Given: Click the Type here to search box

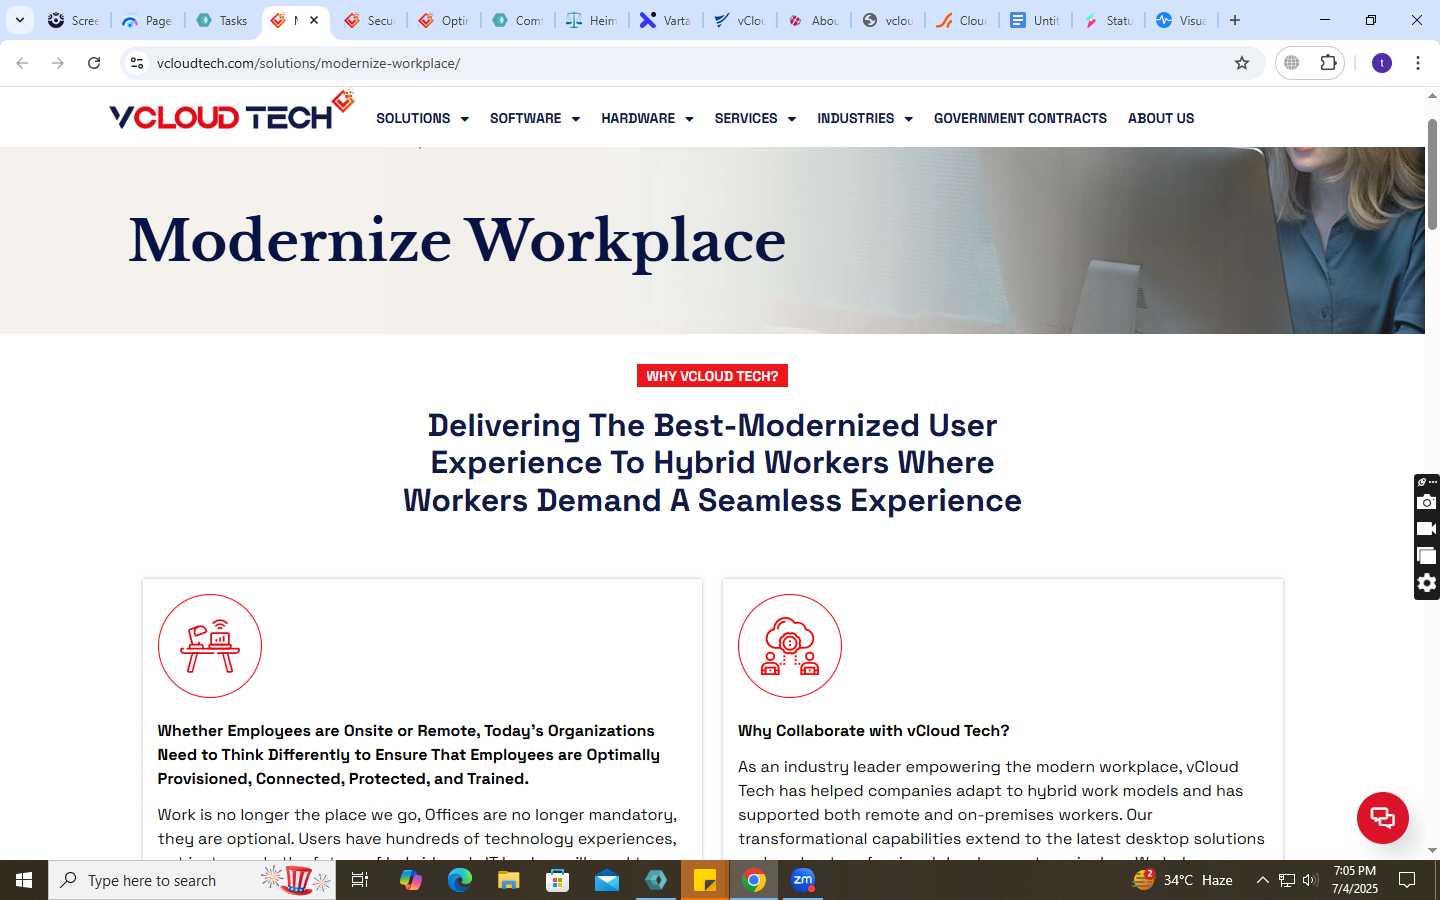Looking at the screenshot, I should pos(192,880).
